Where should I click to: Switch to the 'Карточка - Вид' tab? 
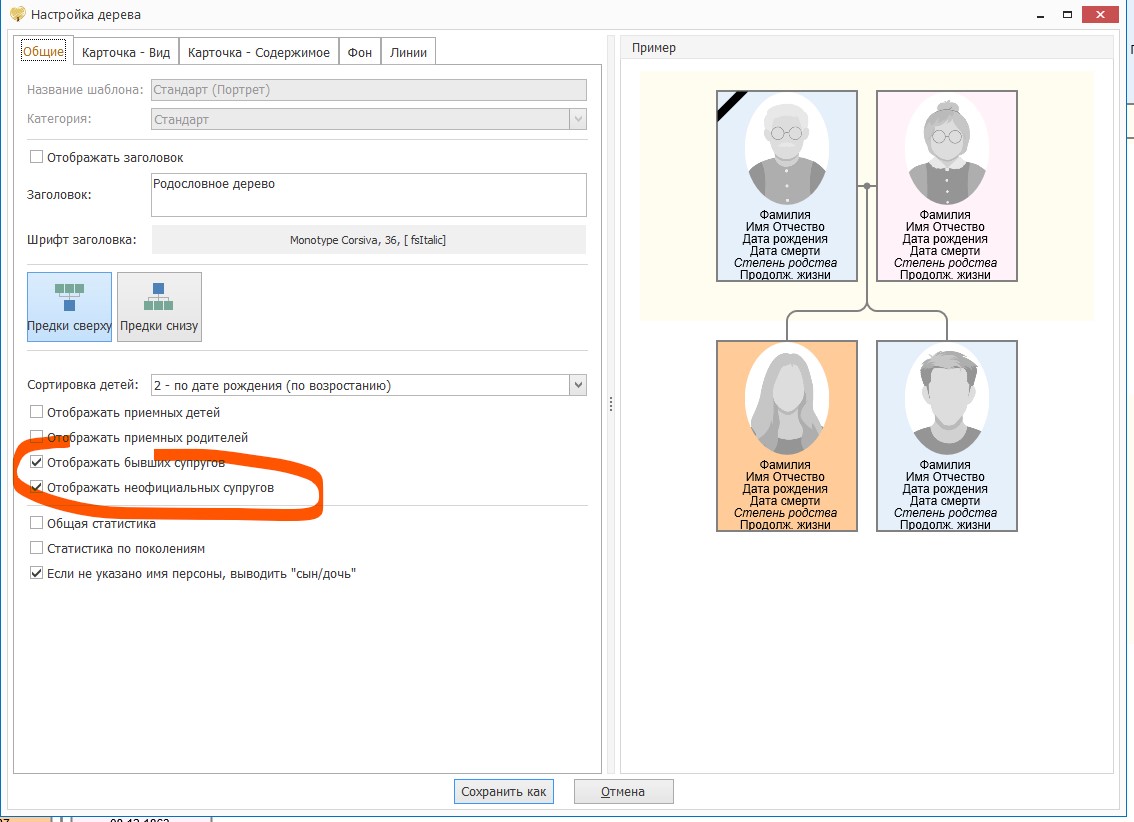(x=126, y=52)
